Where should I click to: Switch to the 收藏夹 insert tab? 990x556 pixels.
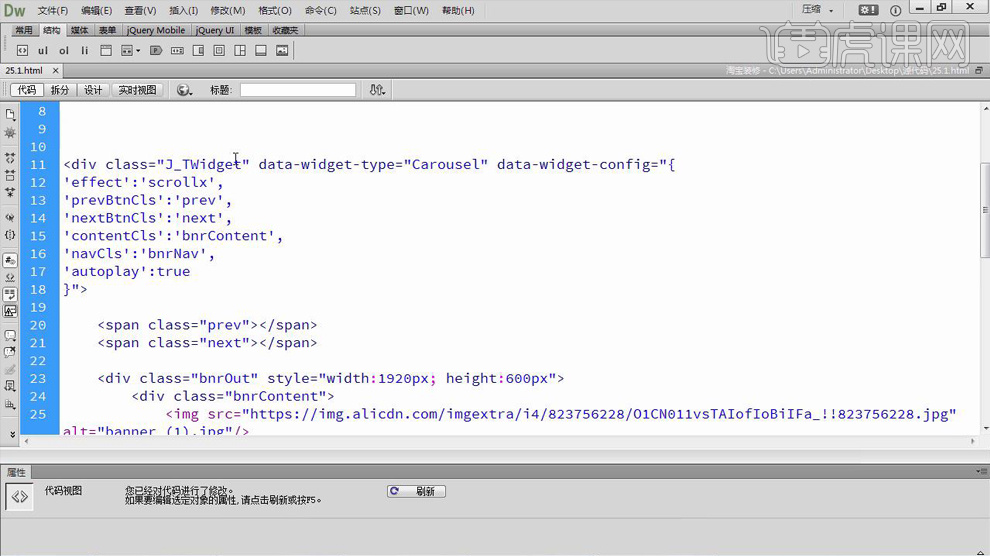point(285,30)
